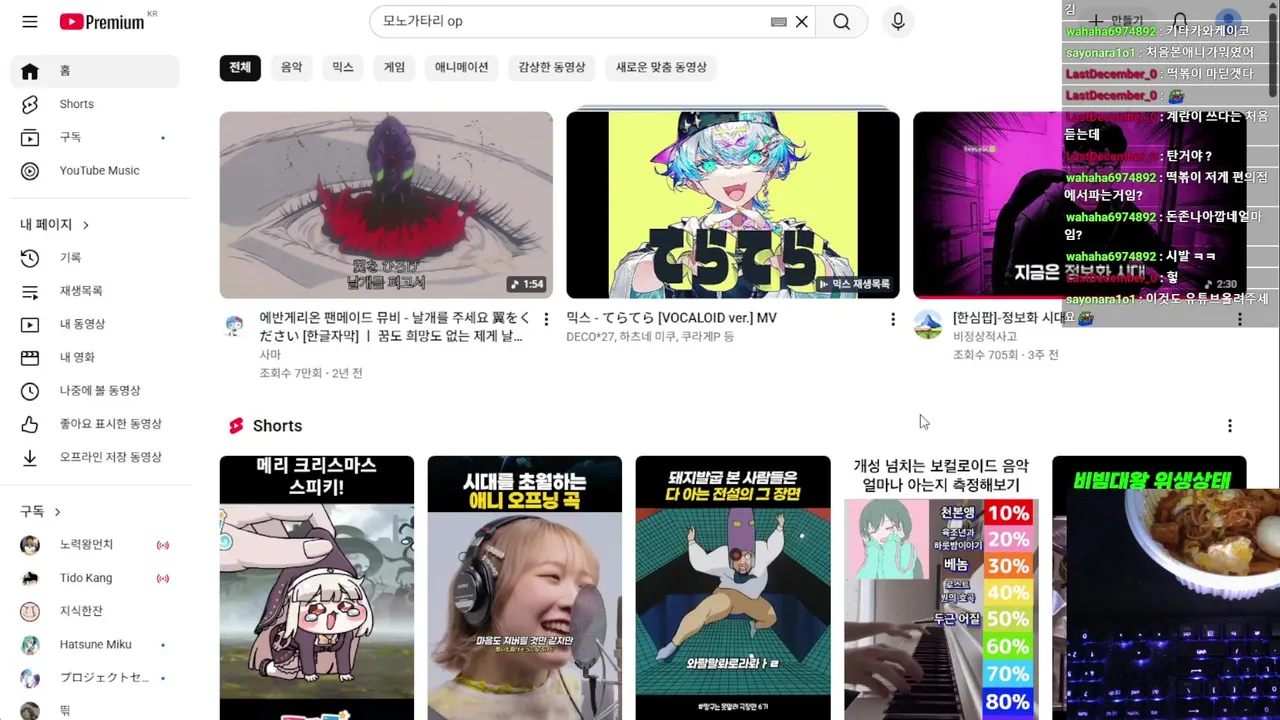The width and height of the screenshot is (1280, 720).
Task: Open the 메리 크리스마스 스피키 short
Action: pos(317,588)
